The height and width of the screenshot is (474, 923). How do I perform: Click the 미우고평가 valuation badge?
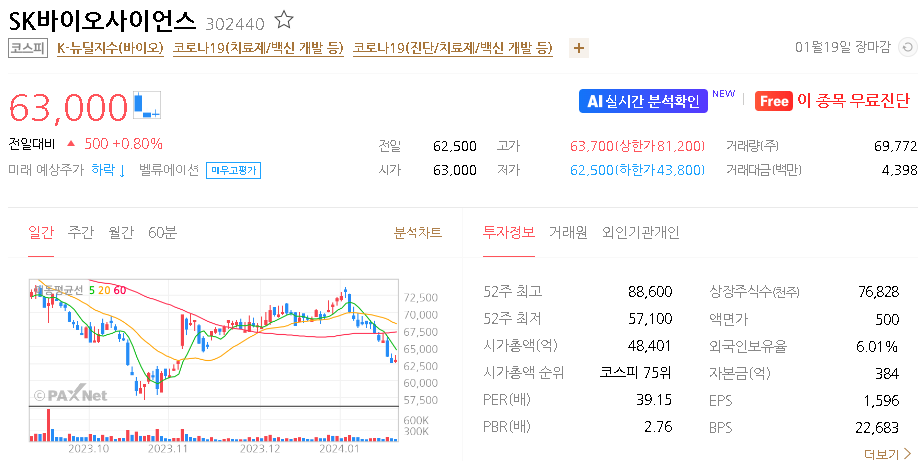coord(234,171)
